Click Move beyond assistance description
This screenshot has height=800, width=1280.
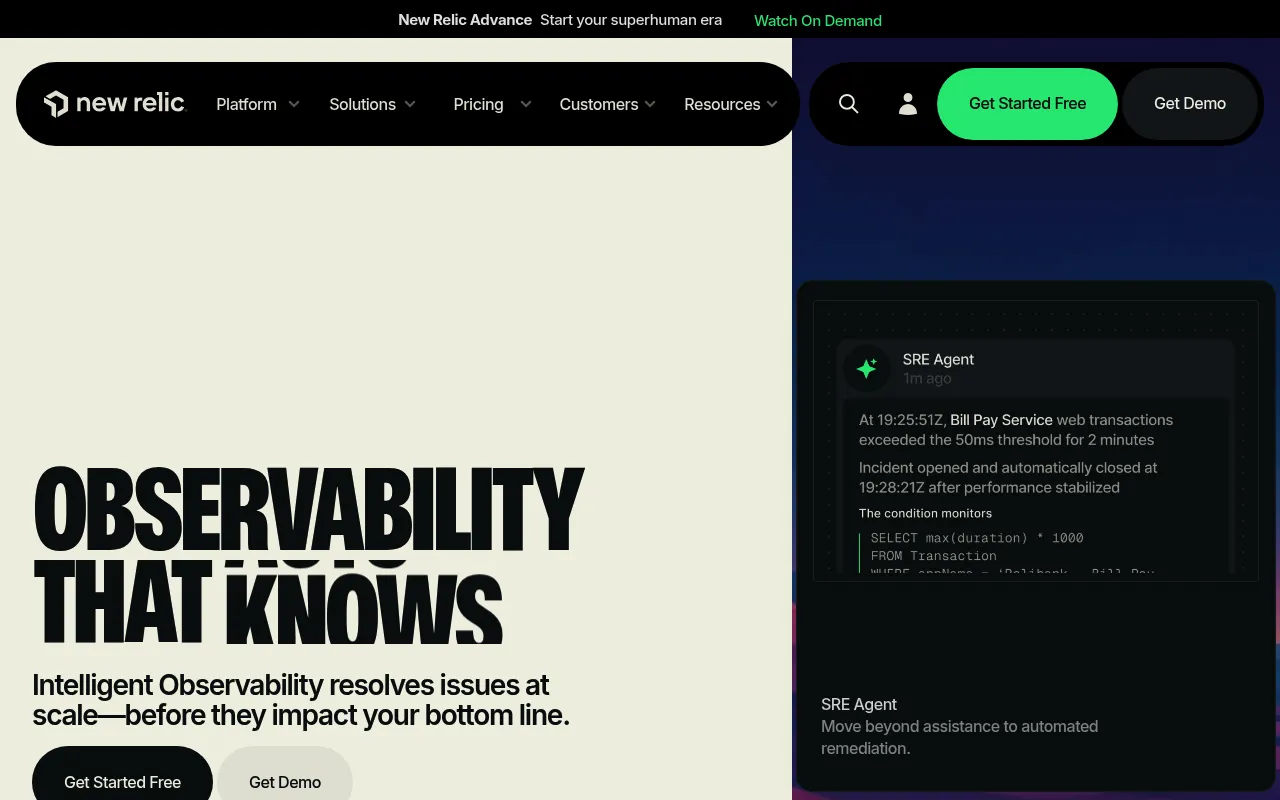point(959,737)
